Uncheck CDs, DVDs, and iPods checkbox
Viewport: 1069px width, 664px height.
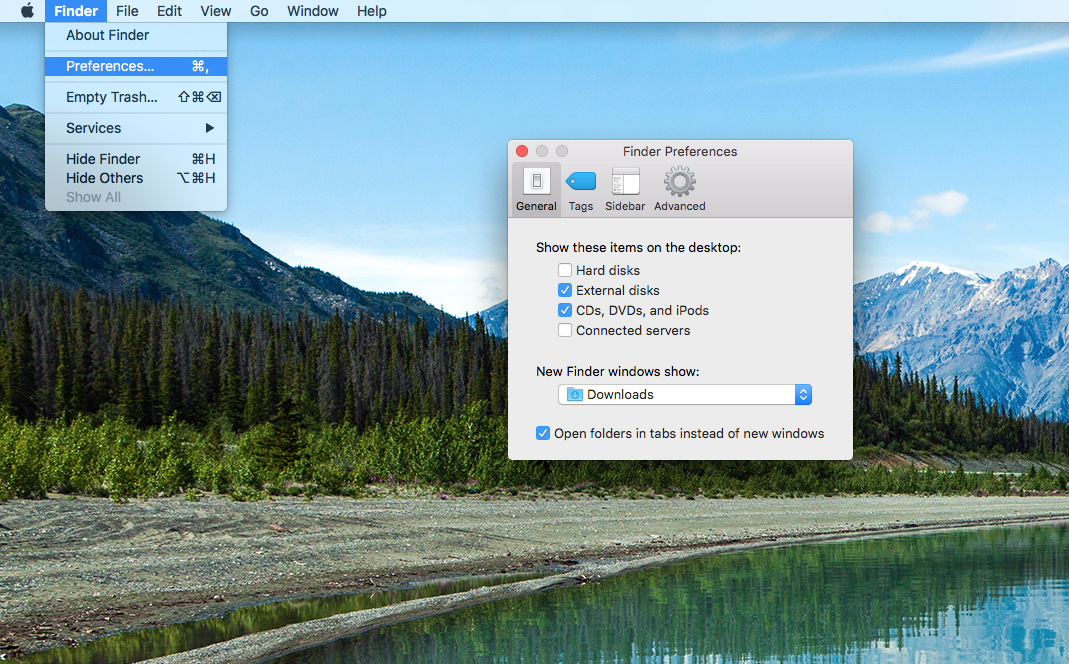click(564, 310)
